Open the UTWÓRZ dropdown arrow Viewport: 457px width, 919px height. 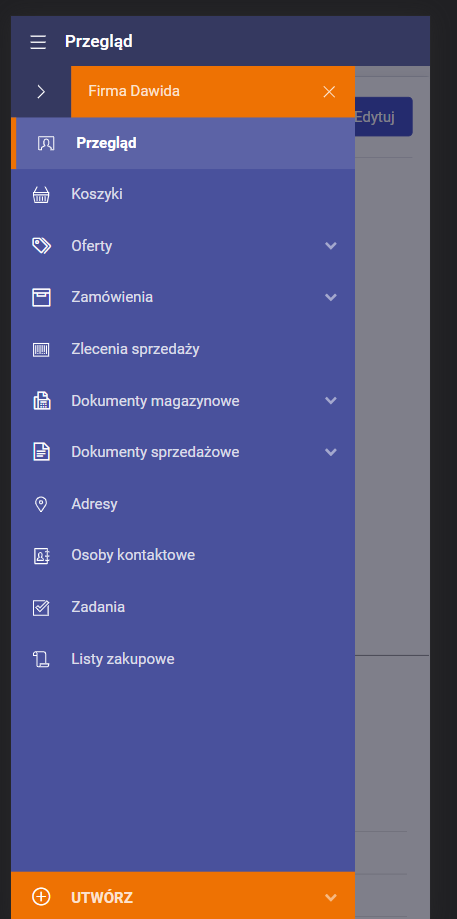click(331, 897)
